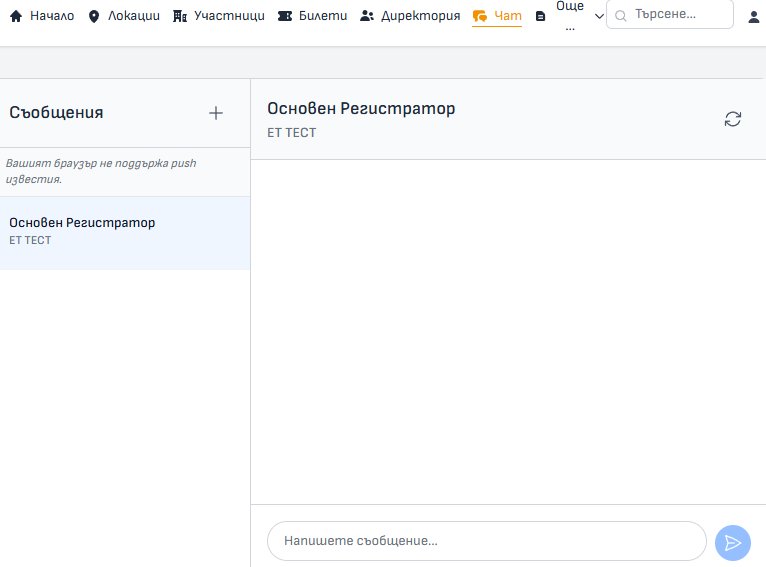Select Основен Регистратор conversation in list

coord(125,233)
